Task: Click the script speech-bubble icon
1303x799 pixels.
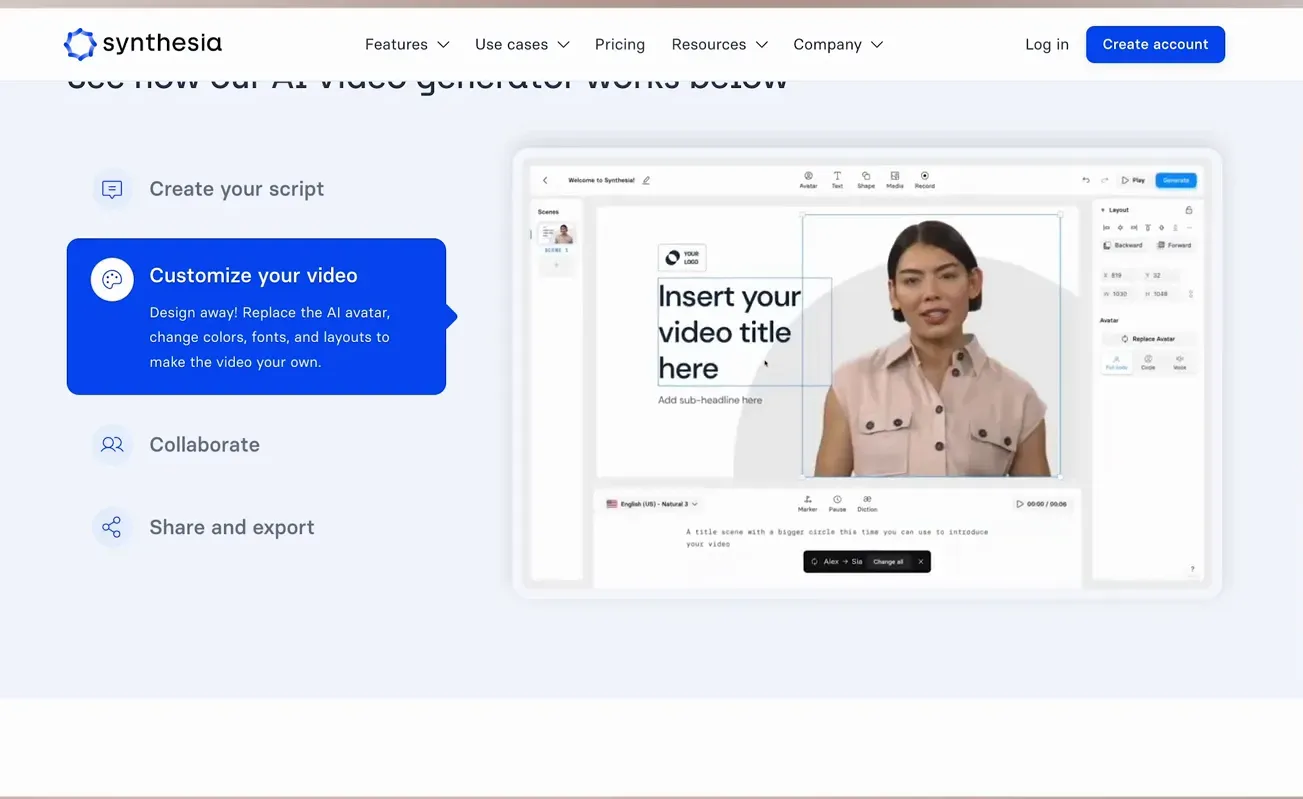Action: tap(112, 189)
